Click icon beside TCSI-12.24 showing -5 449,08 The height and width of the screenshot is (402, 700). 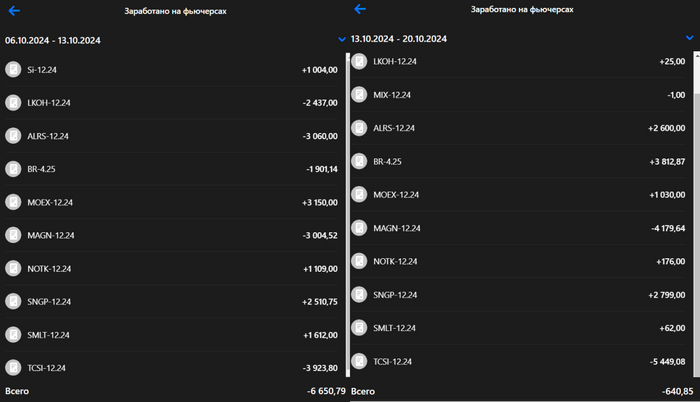(x=359, y=361)
